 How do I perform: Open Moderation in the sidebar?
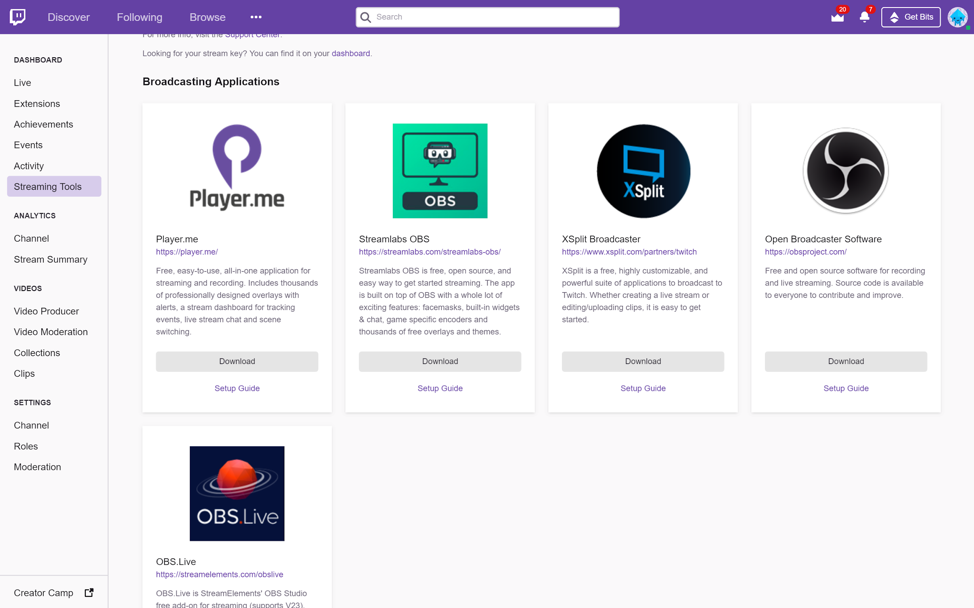click(37, 467)
